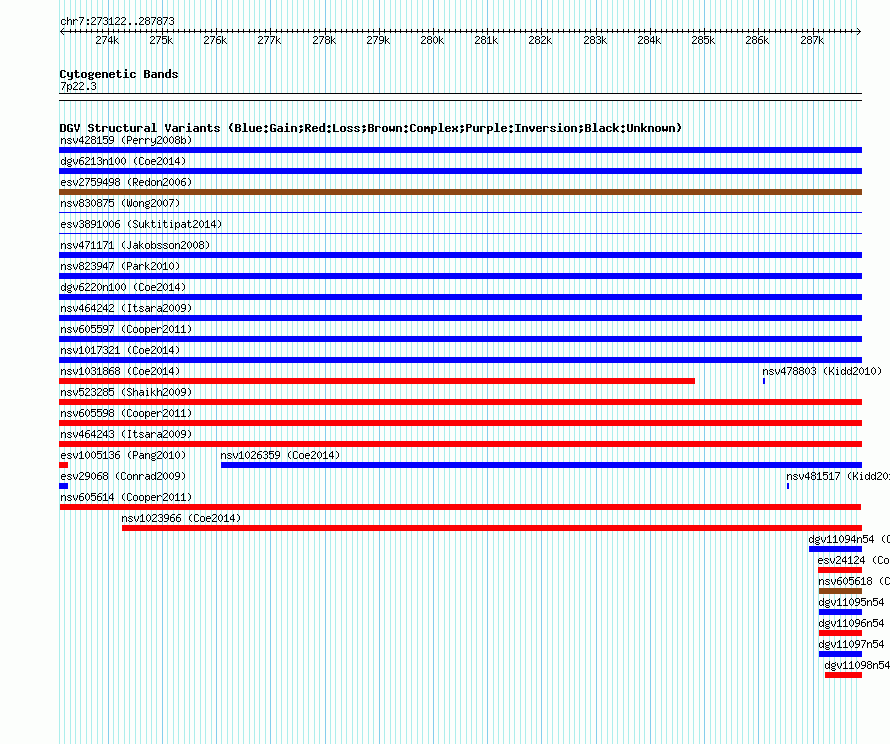Click the DGV Structural Variants track heading

click(371, 128)
